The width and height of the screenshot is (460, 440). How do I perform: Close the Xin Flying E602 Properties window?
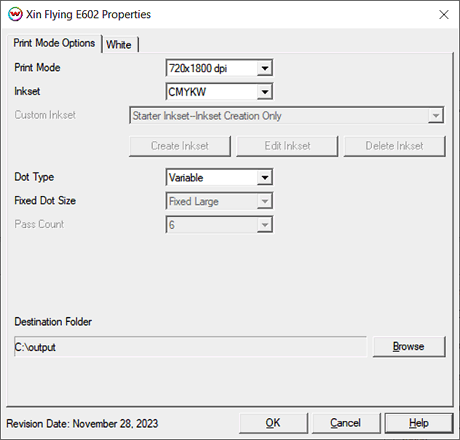[x=444, y=14]
